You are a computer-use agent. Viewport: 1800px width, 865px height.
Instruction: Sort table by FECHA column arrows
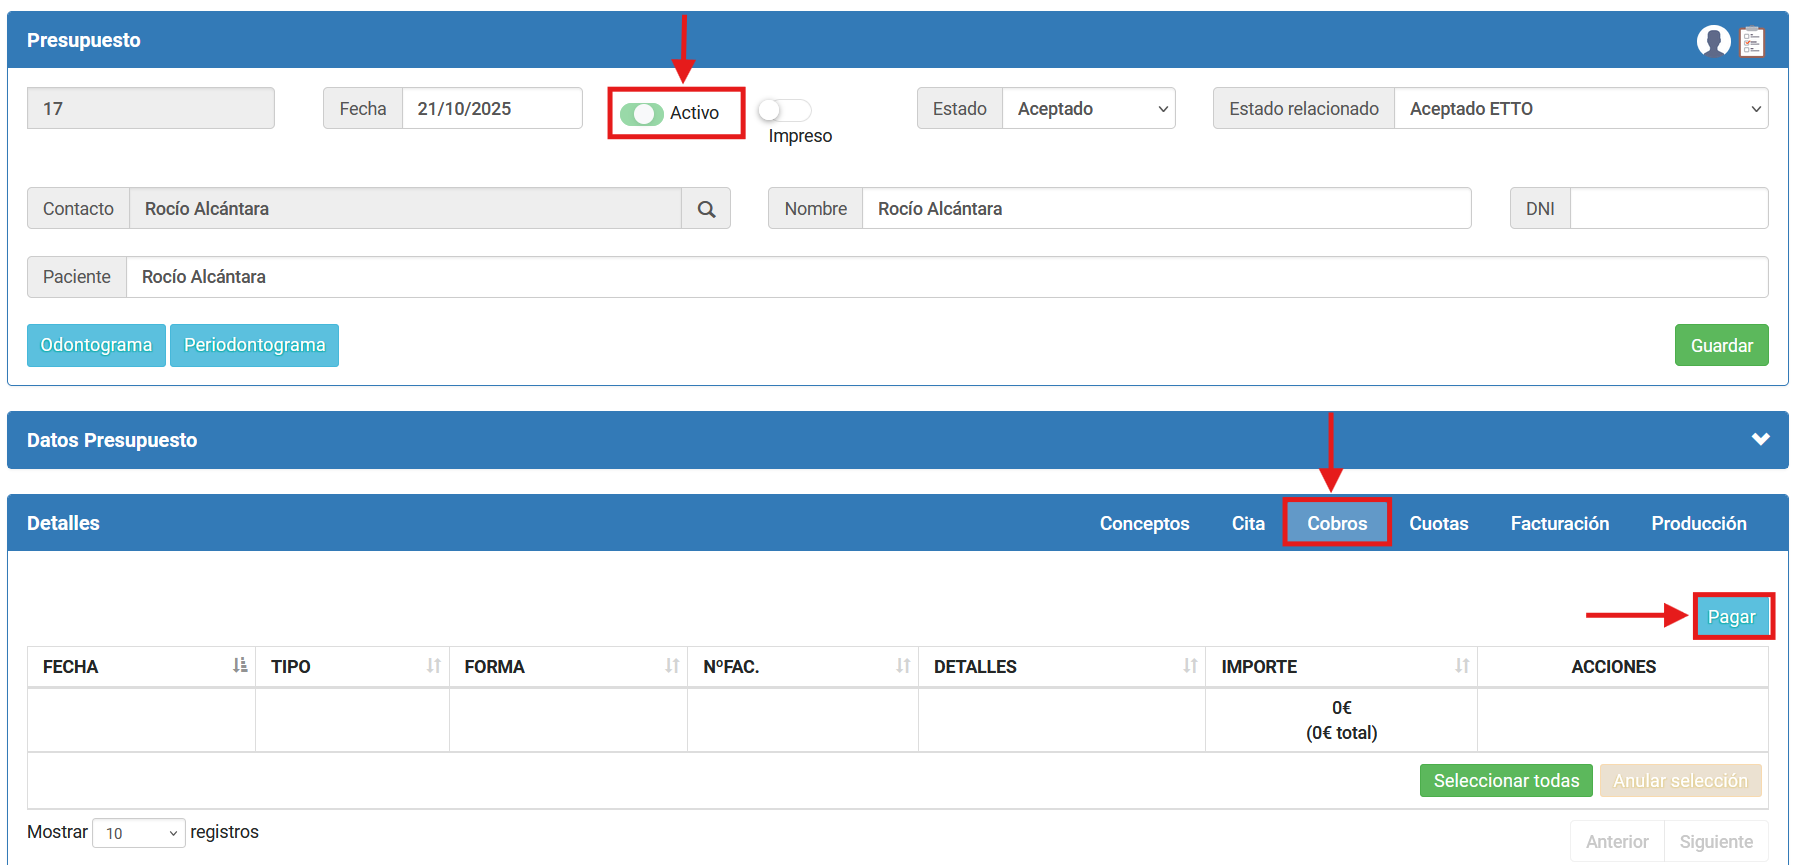(x=240, y=666)
